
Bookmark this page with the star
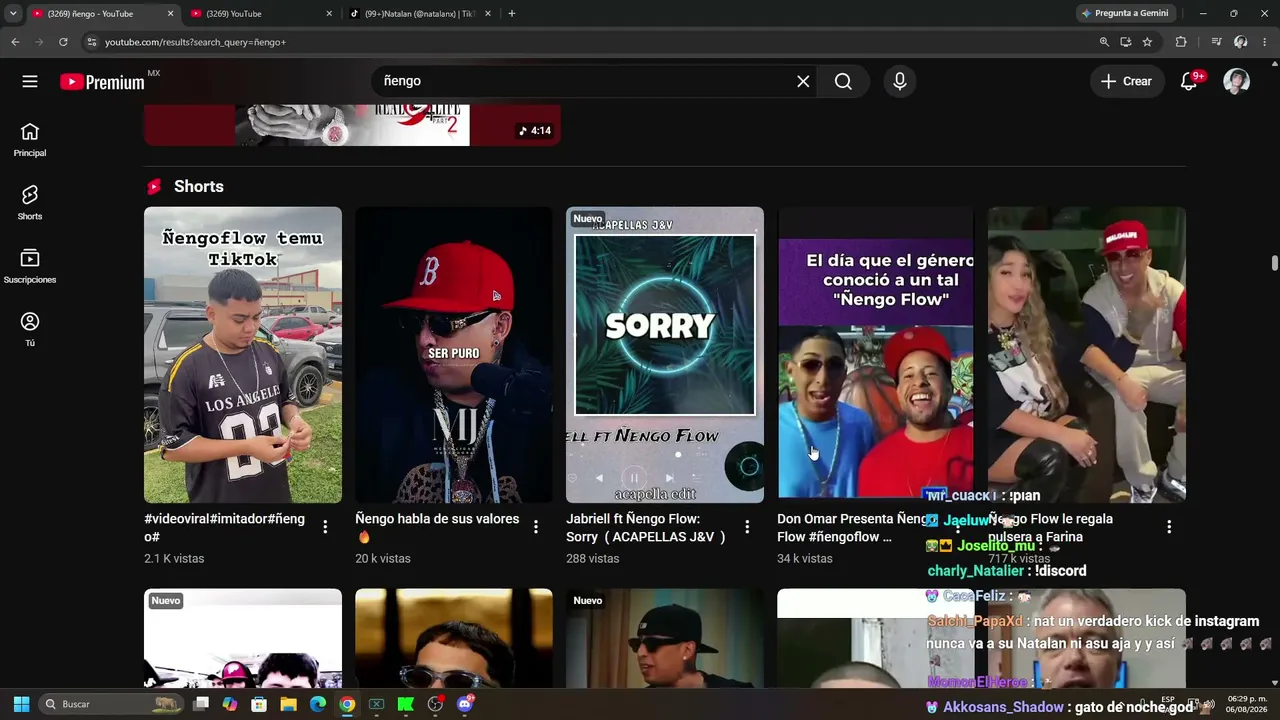[1147, 42]
